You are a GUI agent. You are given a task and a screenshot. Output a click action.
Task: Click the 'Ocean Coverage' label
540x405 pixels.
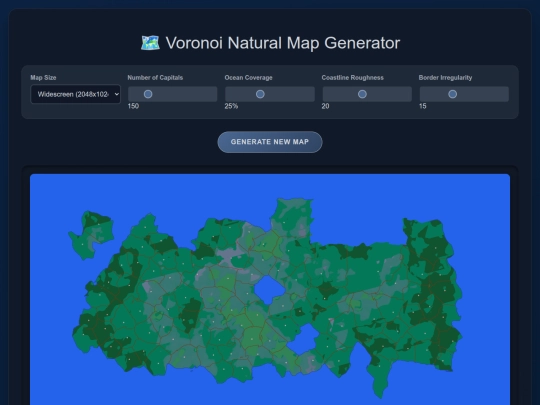(x=248, y=77)
